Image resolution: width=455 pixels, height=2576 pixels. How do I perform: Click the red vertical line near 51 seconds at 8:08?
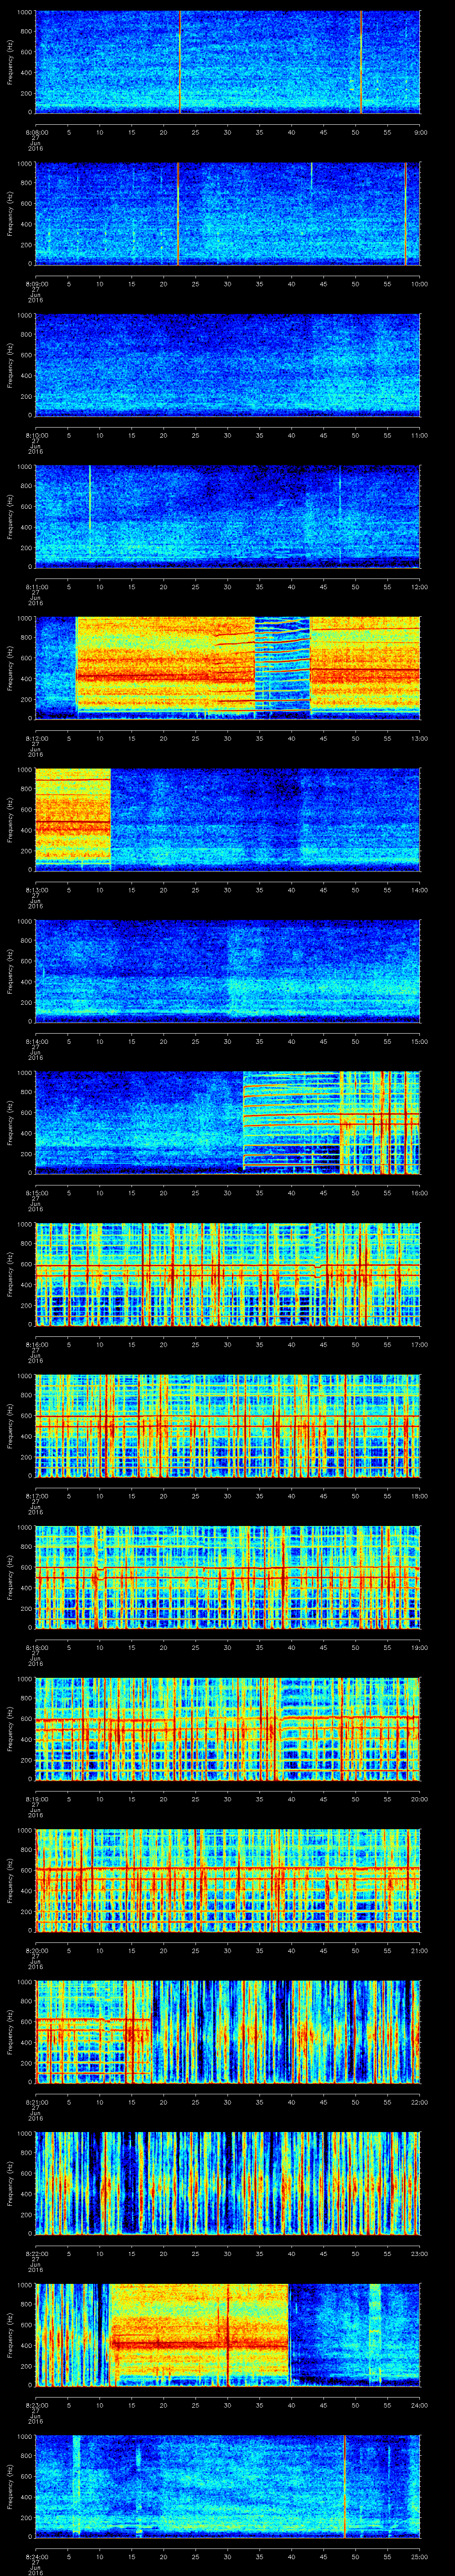click(x=361, y=62)
